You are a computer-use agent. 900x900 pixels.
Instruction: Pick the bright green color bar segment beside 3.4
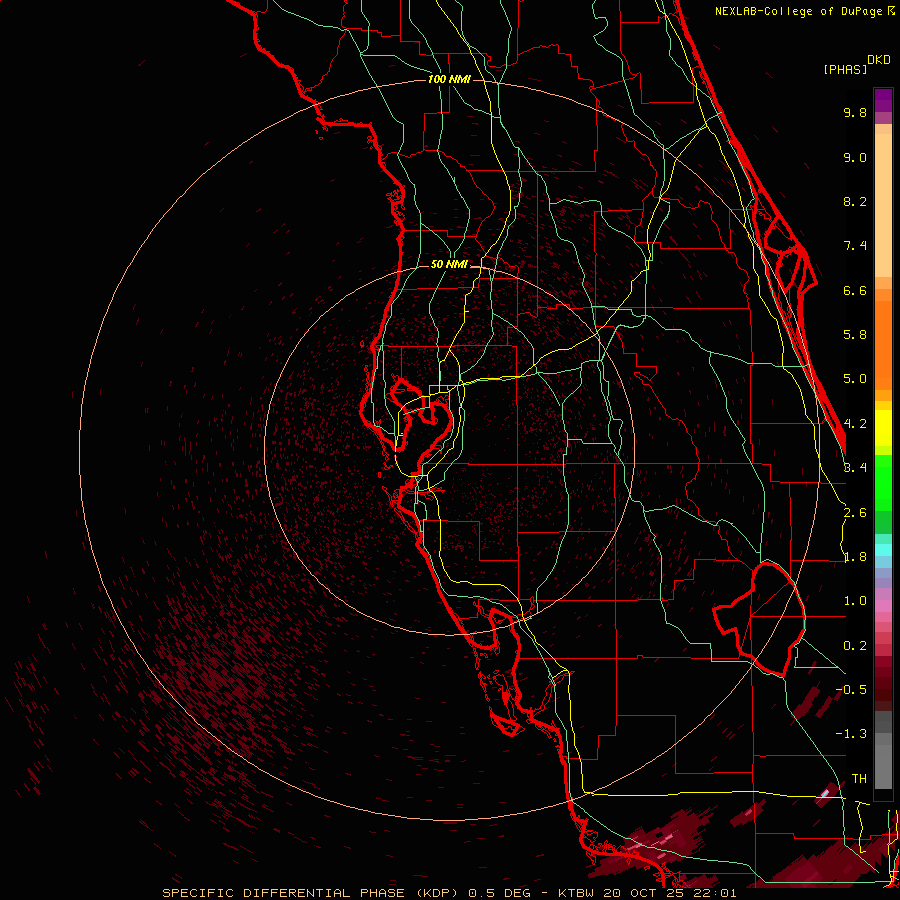[883, 482]
